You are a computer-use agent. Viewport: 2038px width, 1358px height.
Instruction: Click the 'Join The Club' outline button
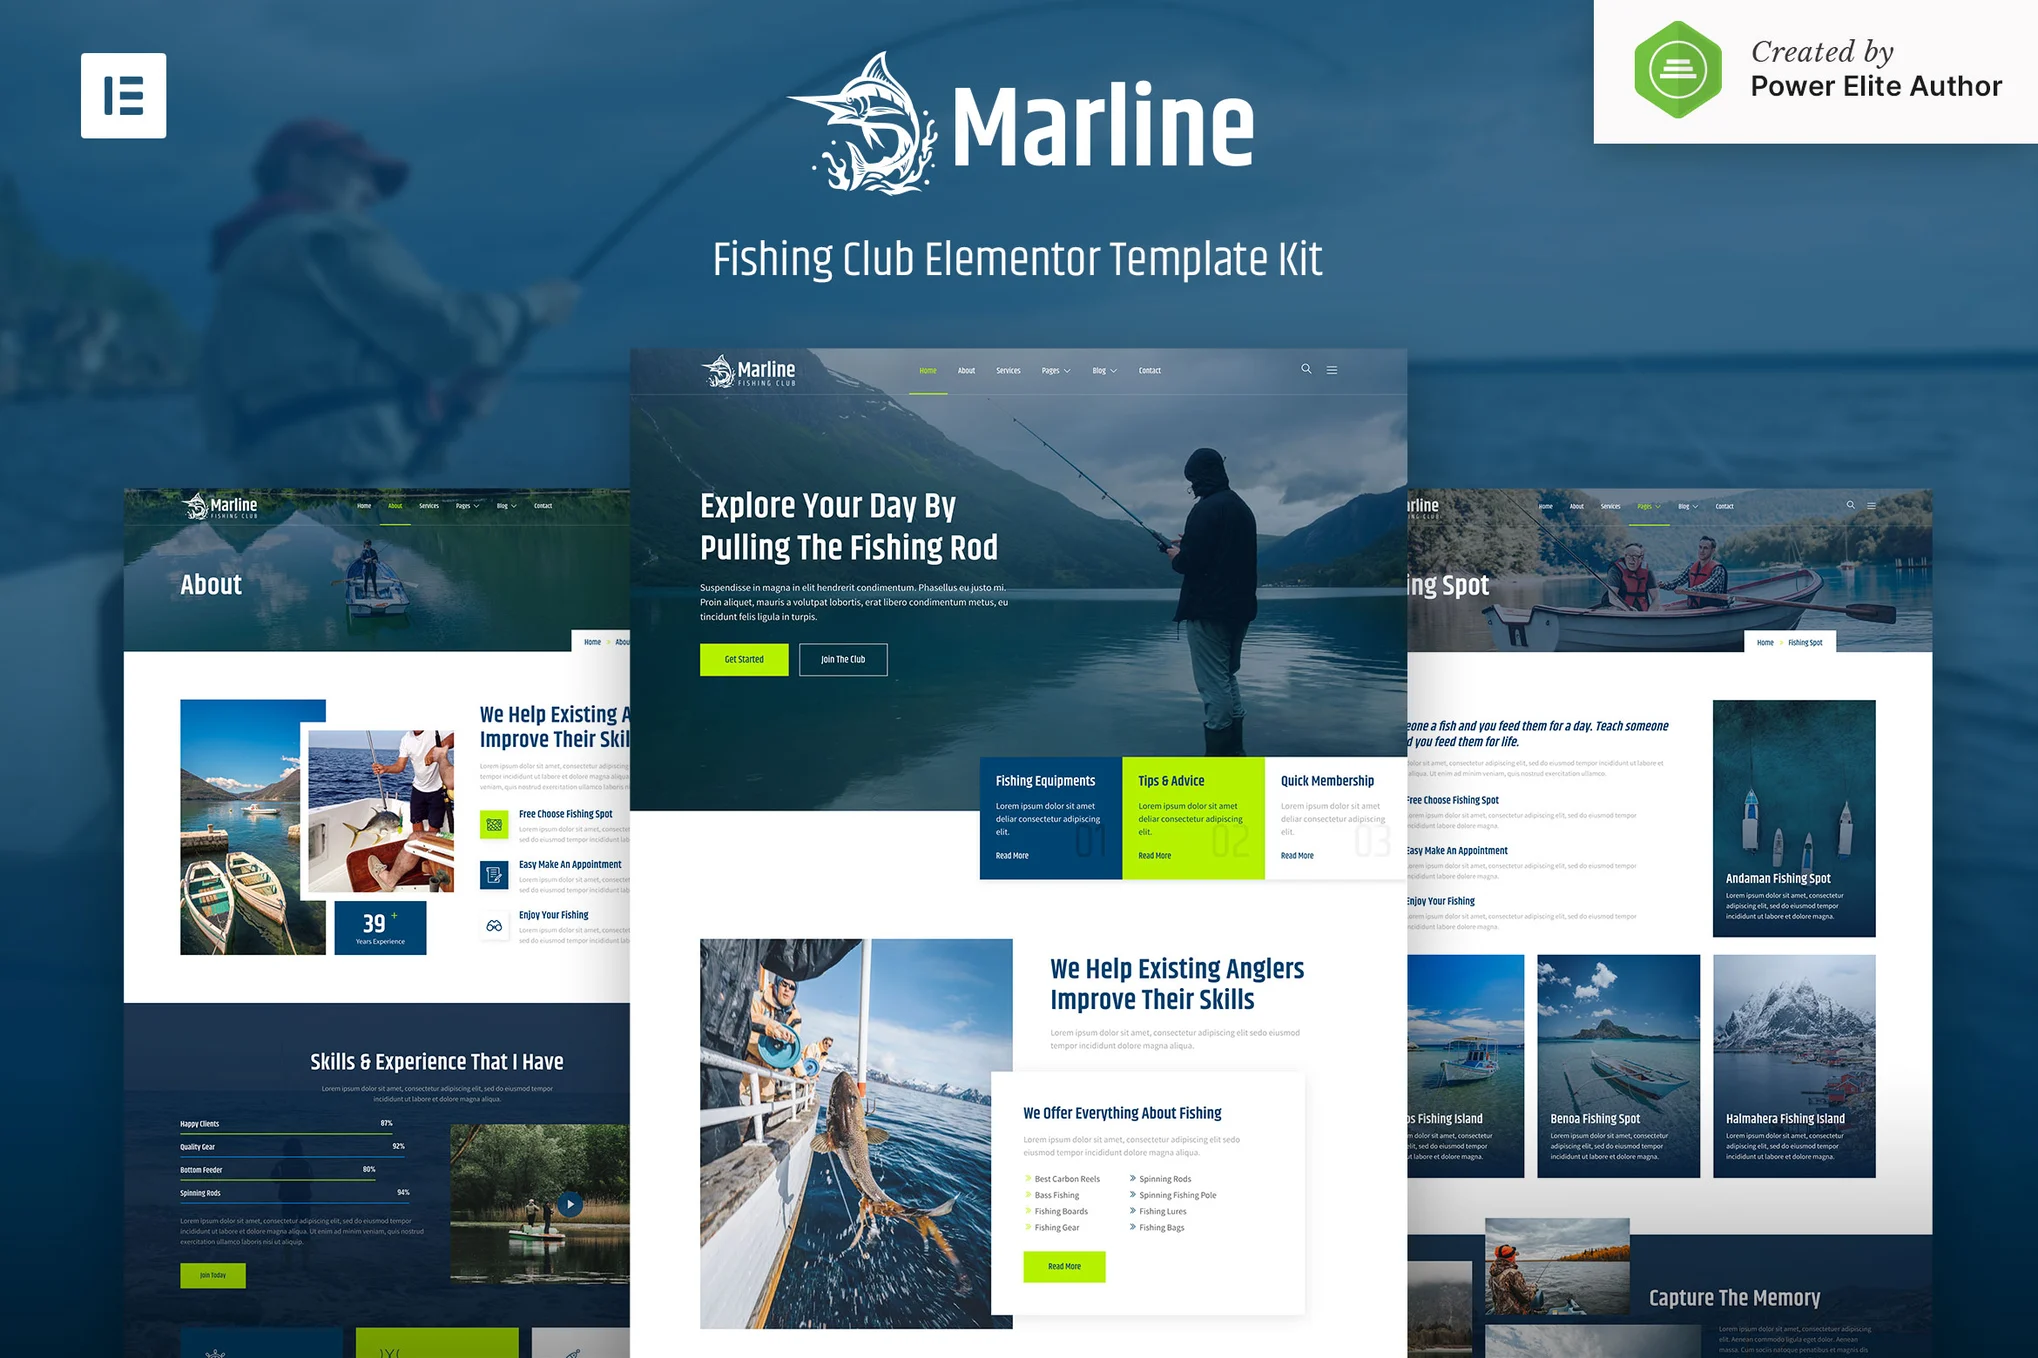[x=844, y=658]
